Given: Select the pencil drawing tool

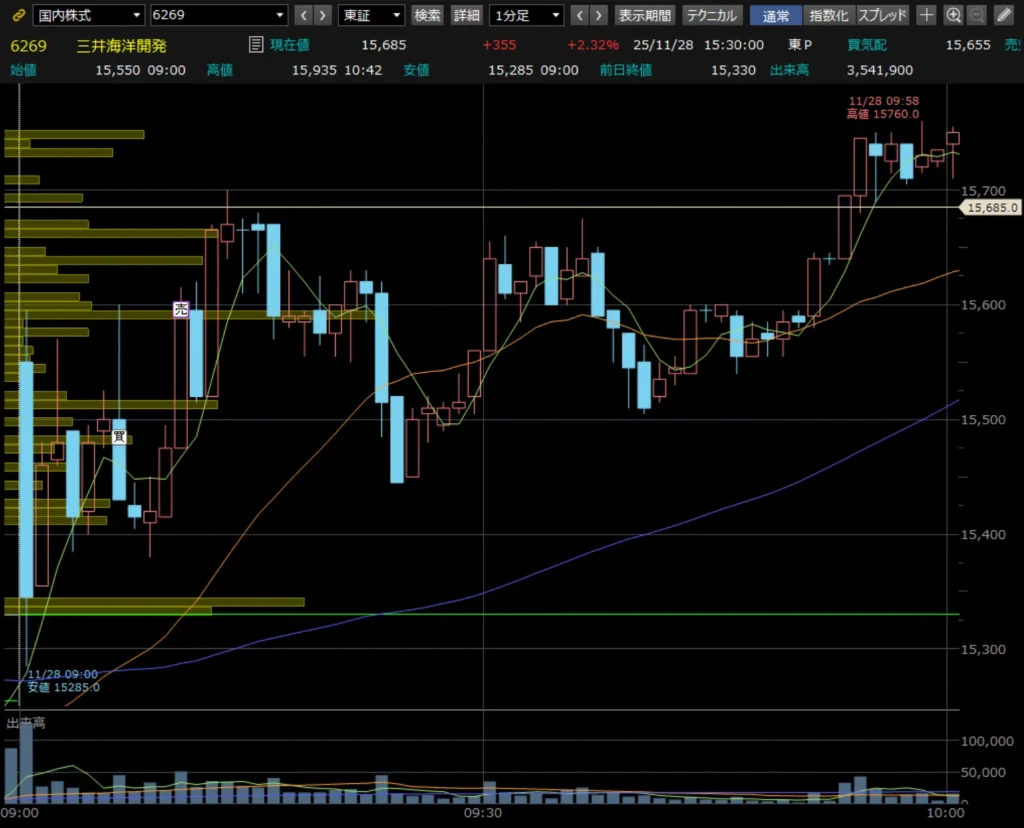Looking at the screenshot, I should tap(1002, 15).
